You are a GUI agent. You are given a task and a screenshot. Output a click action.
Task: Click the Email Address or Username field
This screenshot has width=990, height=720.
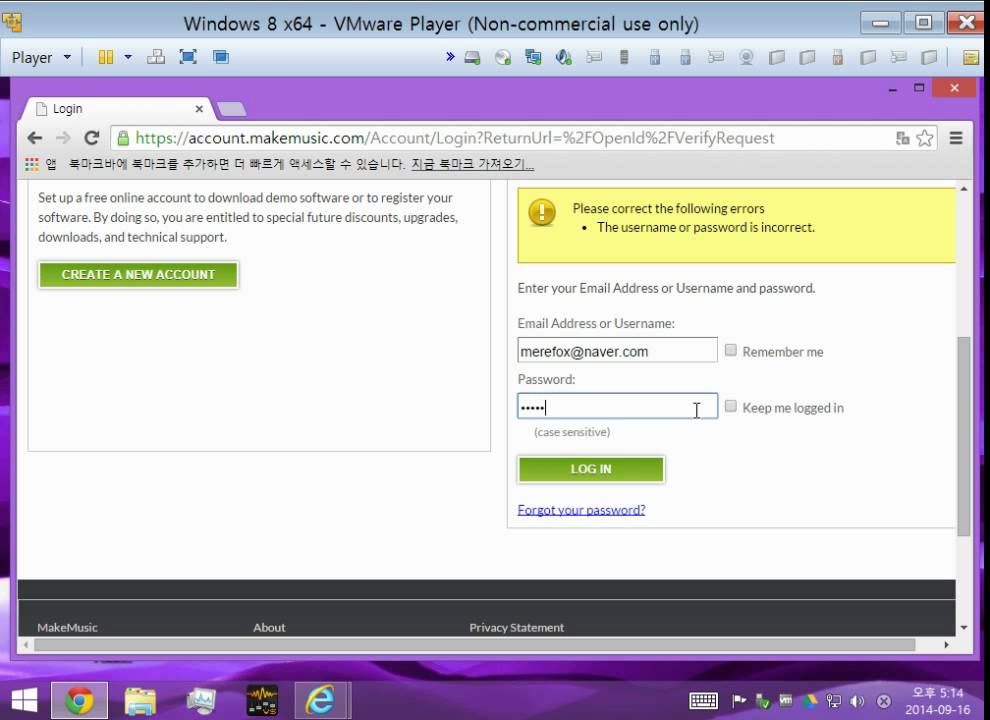pos(617,351)
